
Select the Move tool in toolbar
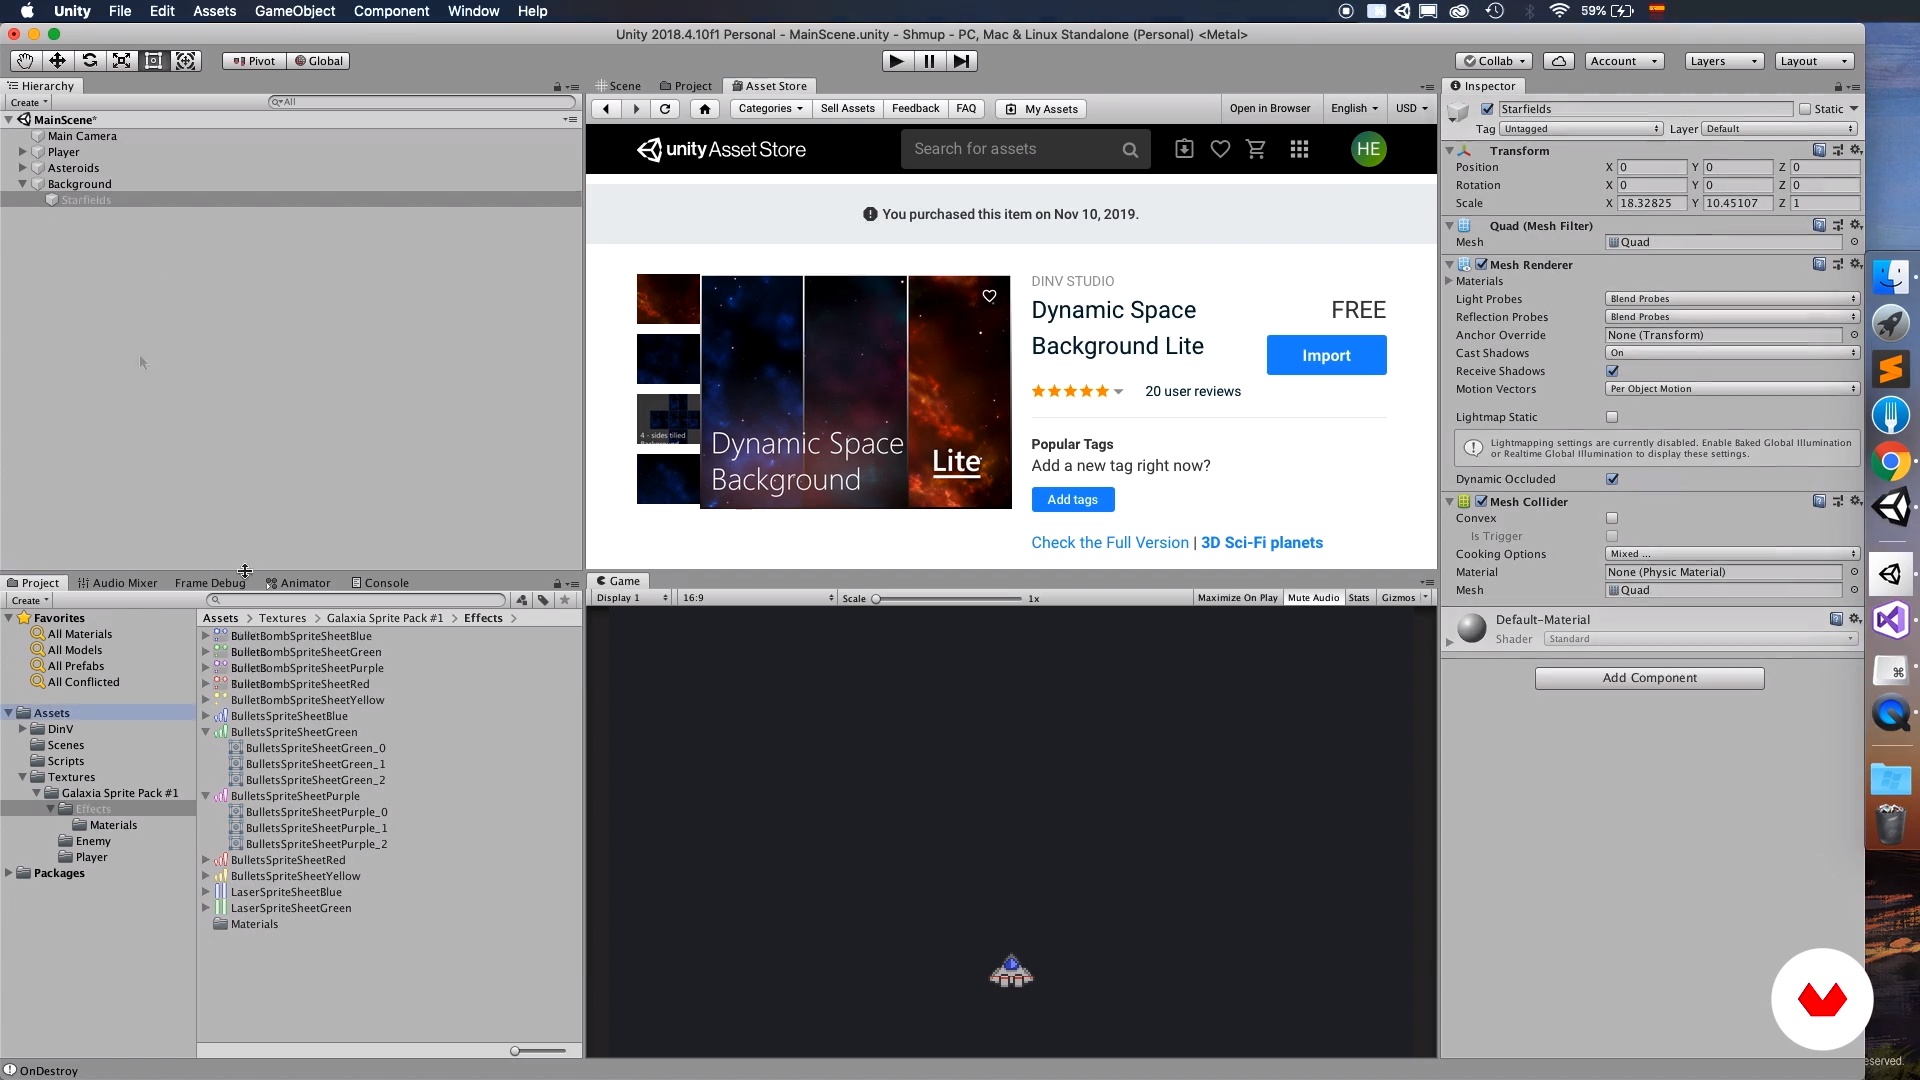click(57, 61)
